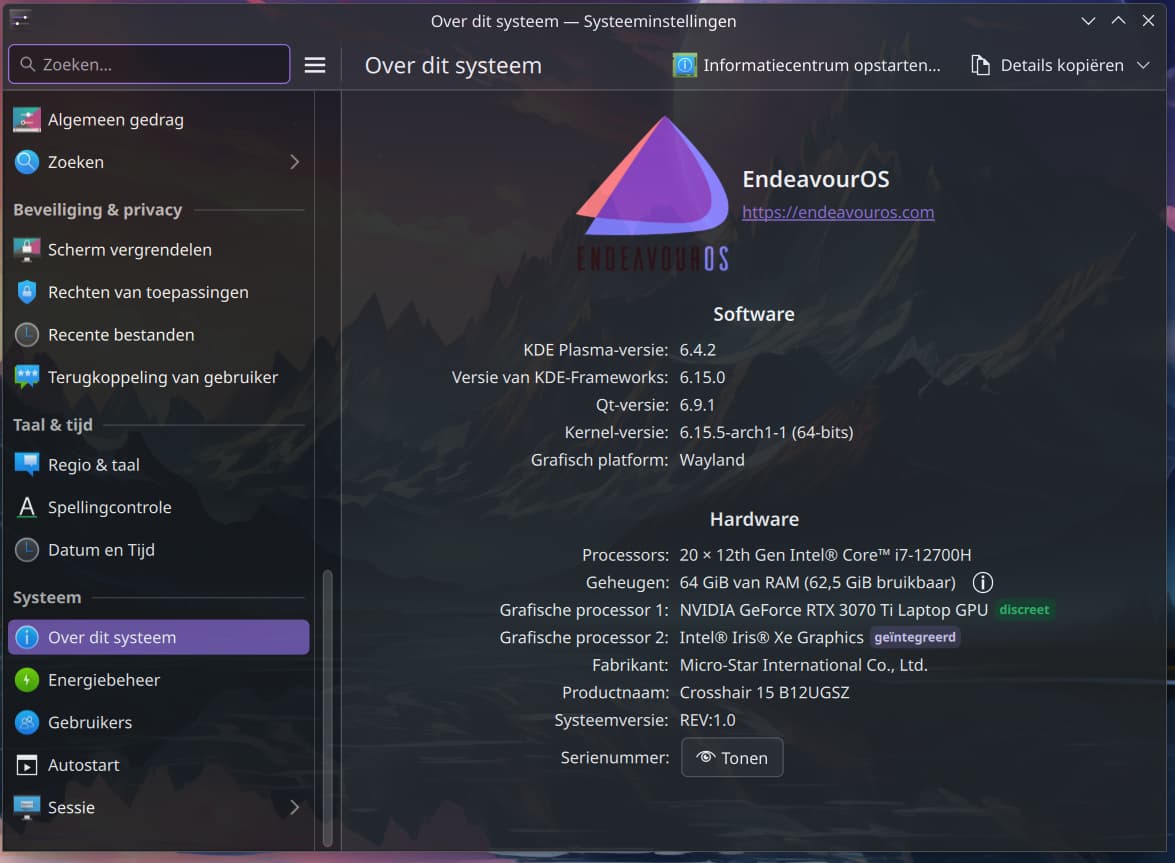Click Intel Iris Xe Graphics text

tap(771, 638)
